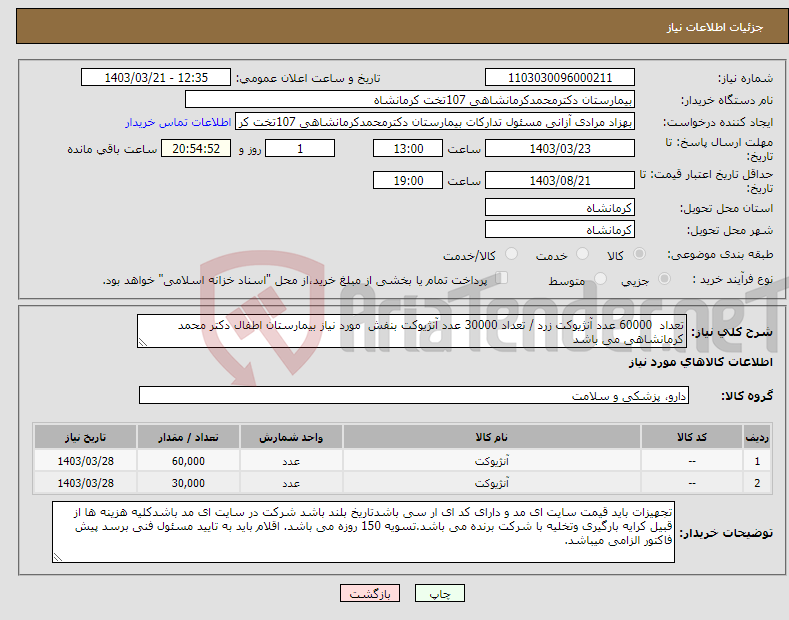Click the validity time field 19:00

408,180
